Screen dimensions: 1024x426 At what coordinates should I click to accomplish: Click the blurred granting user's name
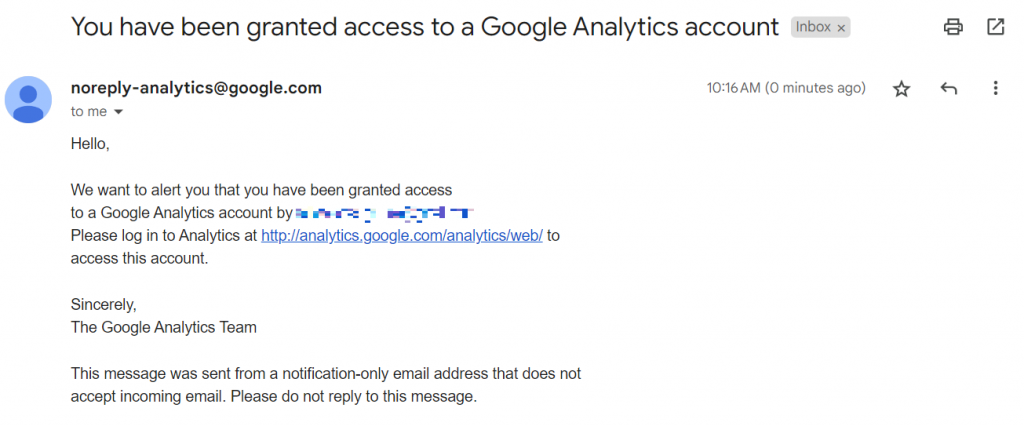click(384, 213)
